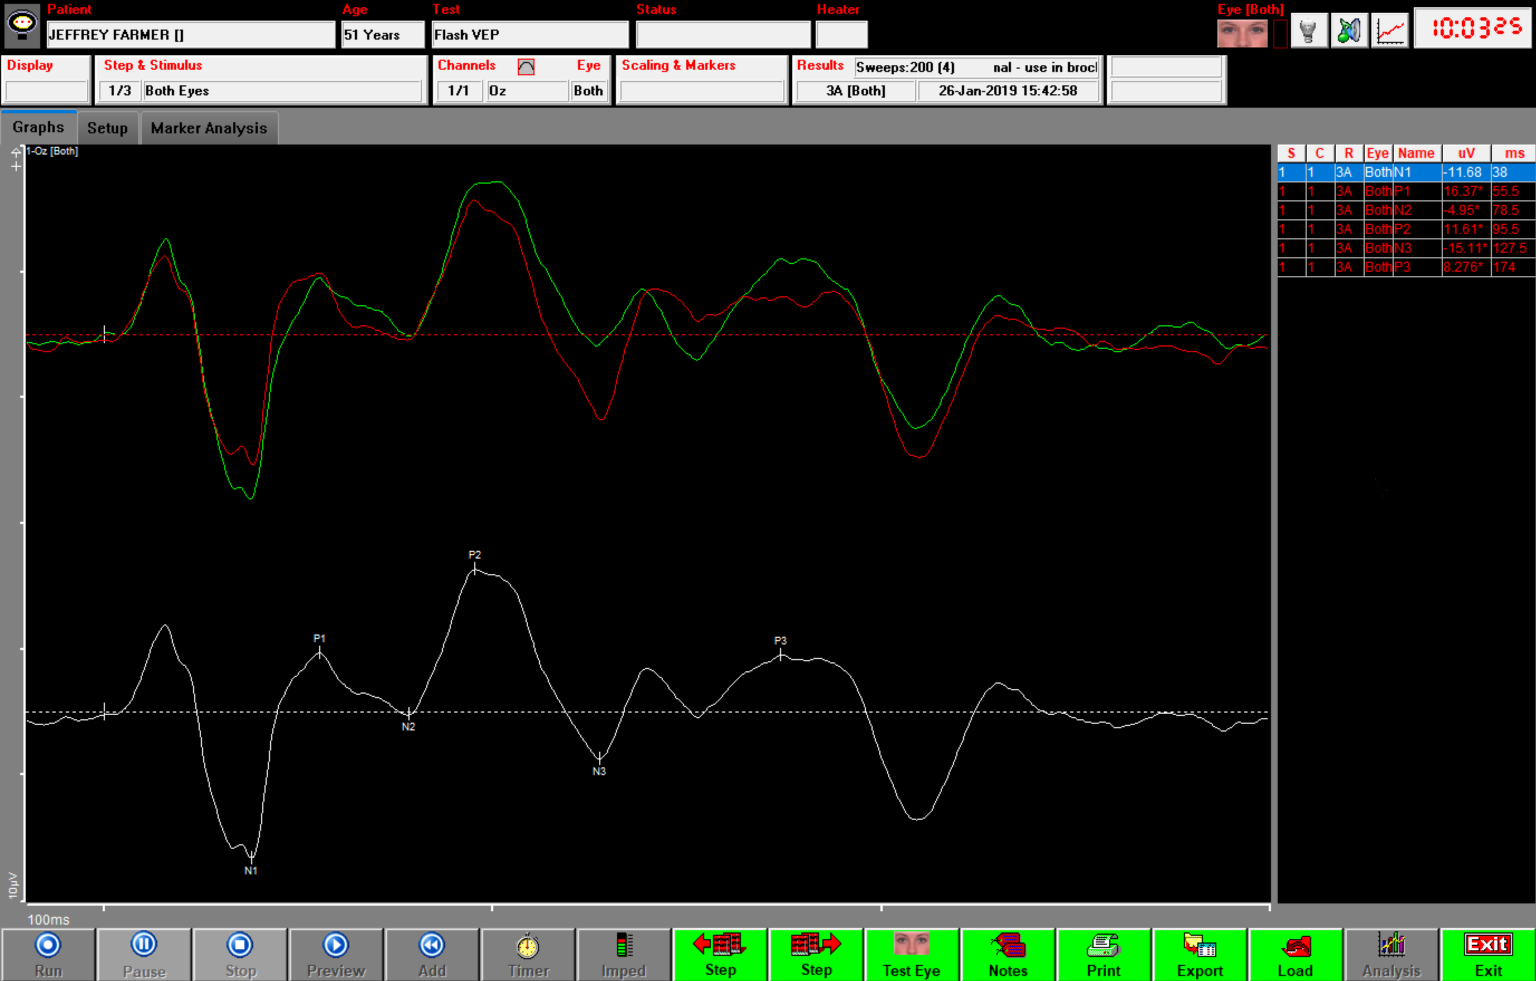Click the Add sweep icon
This screenshot has width=1536, height=981.
point(432,951)
